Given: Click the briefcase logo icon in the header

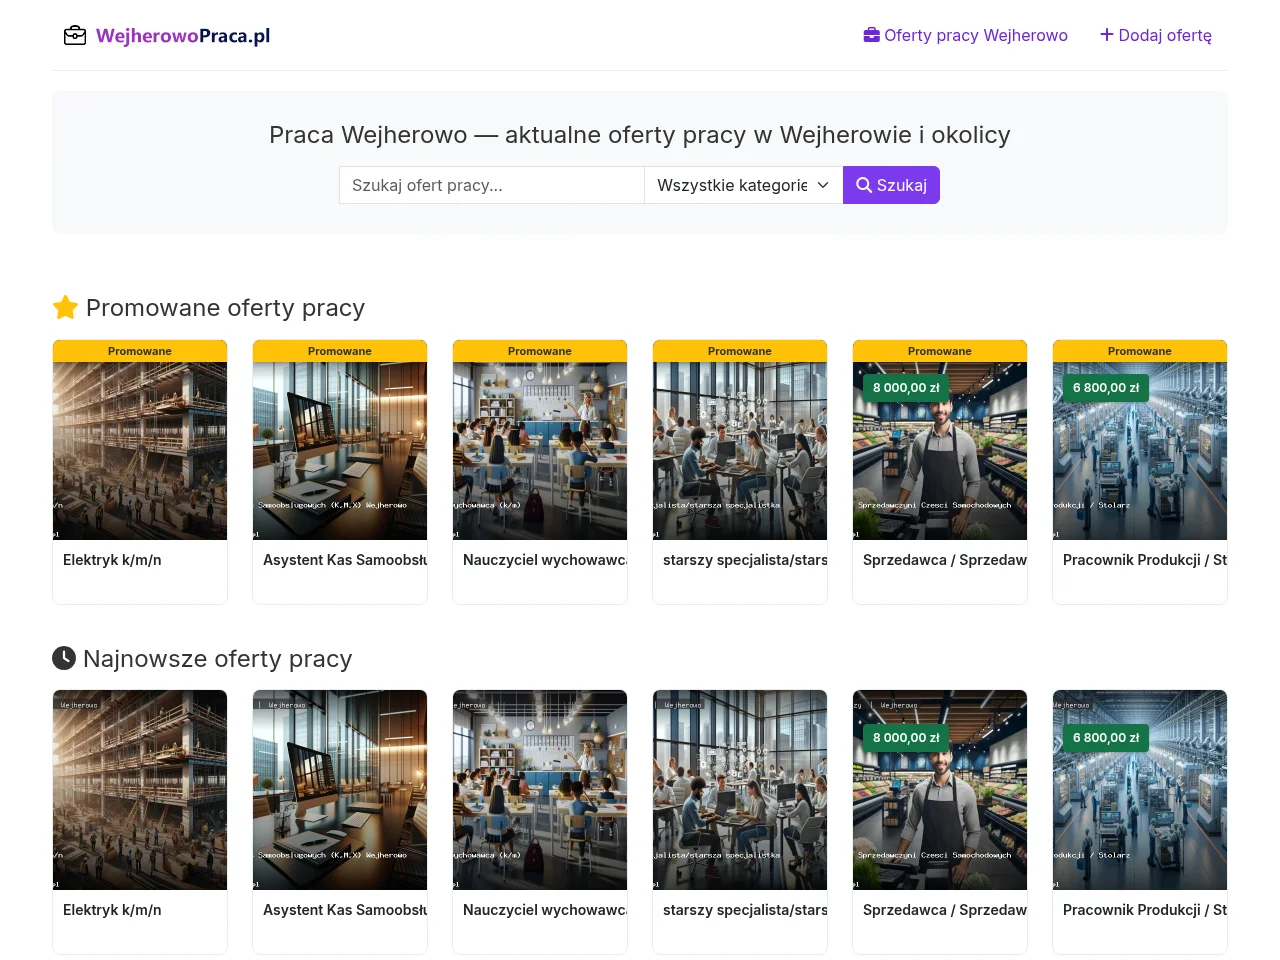Looking at the screenshot, I should tap(75, 36).
